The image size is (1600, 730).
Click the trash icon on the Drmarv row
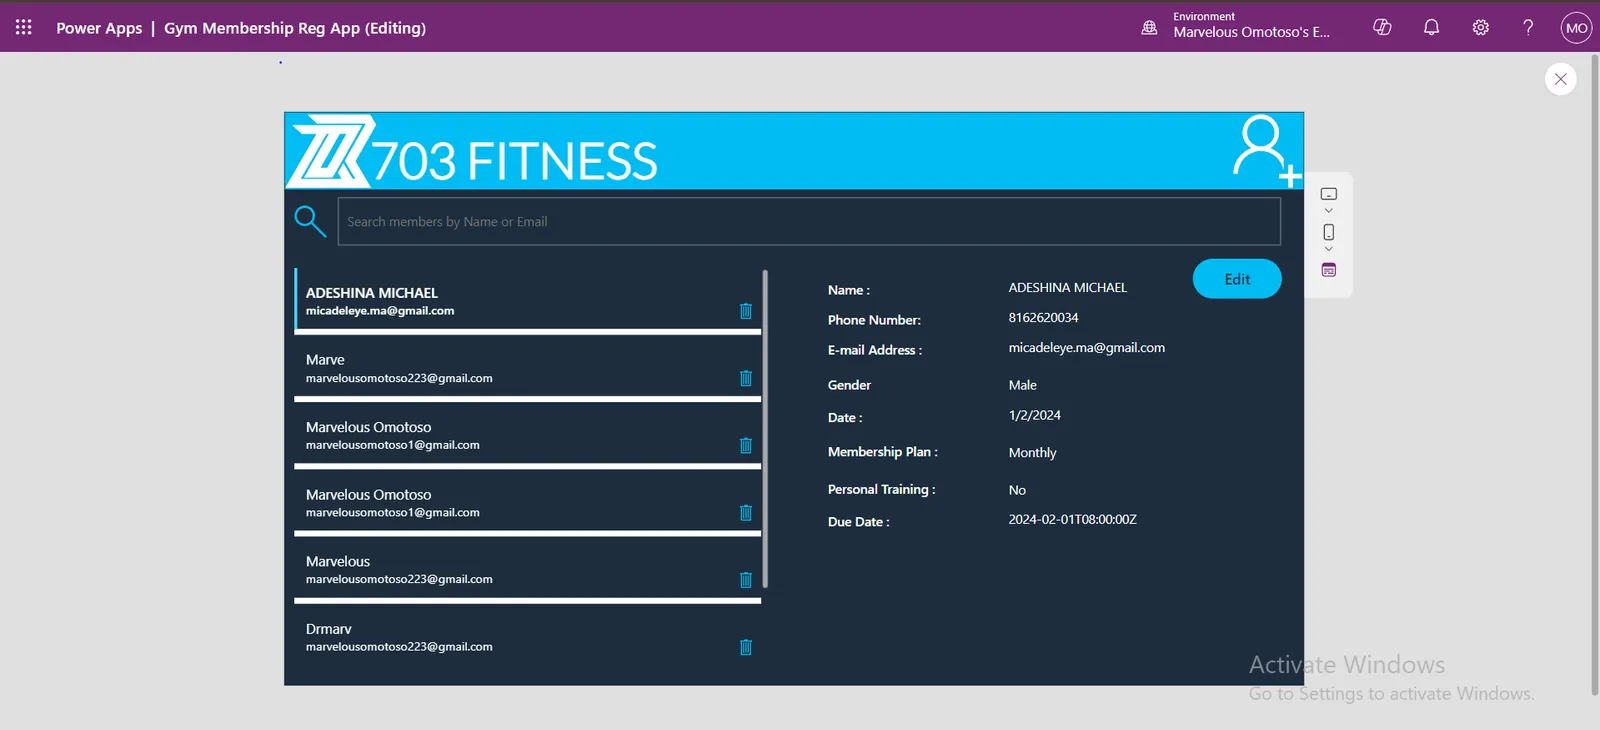click(x=745, y=647)
